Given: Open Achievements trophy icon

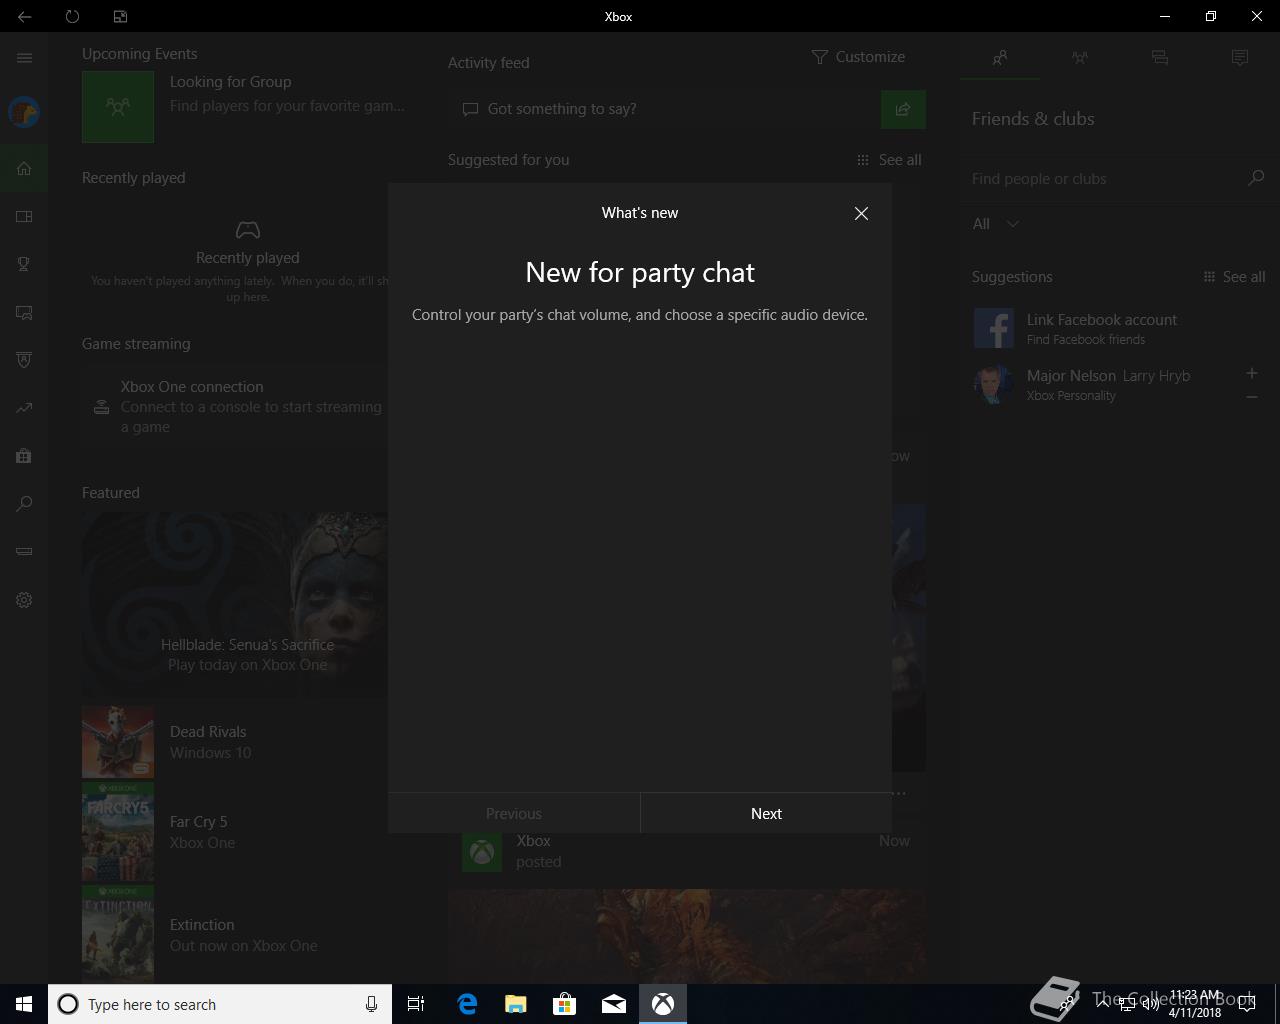Looking at the screenshot, I should pyautogui.click(x=24, y=264).
